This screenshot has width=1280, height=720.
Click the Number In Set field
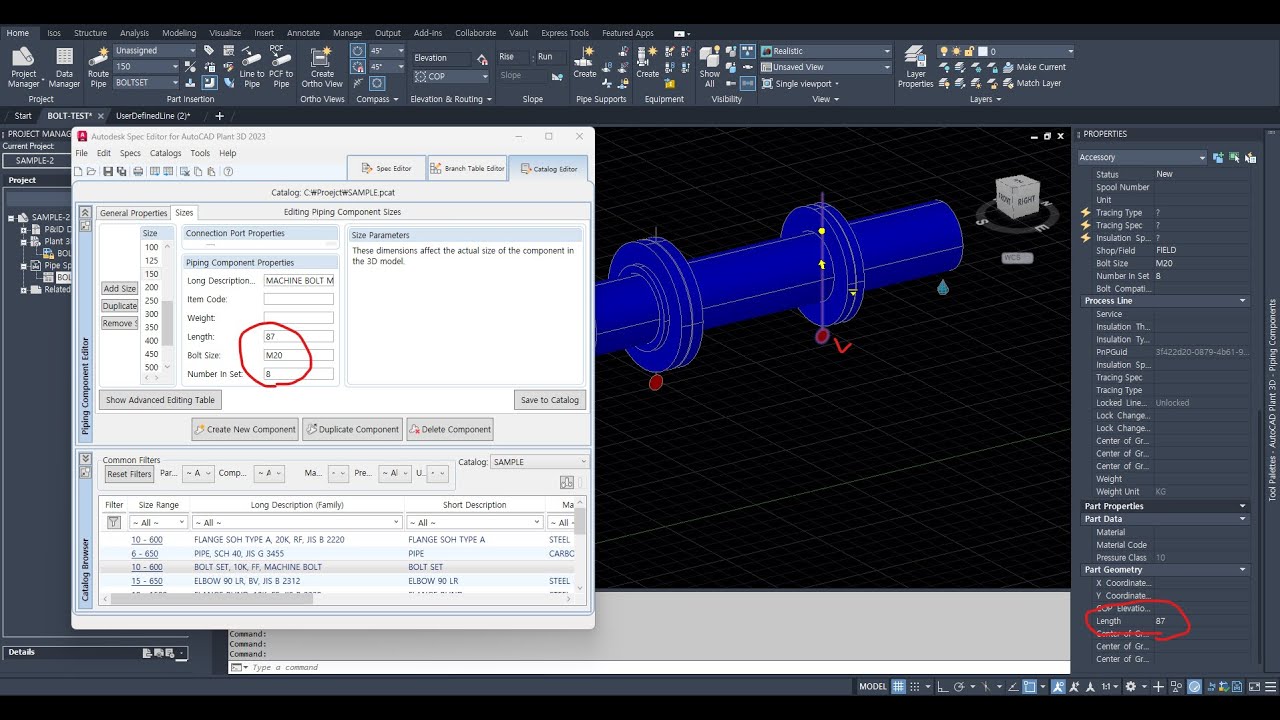298,374
